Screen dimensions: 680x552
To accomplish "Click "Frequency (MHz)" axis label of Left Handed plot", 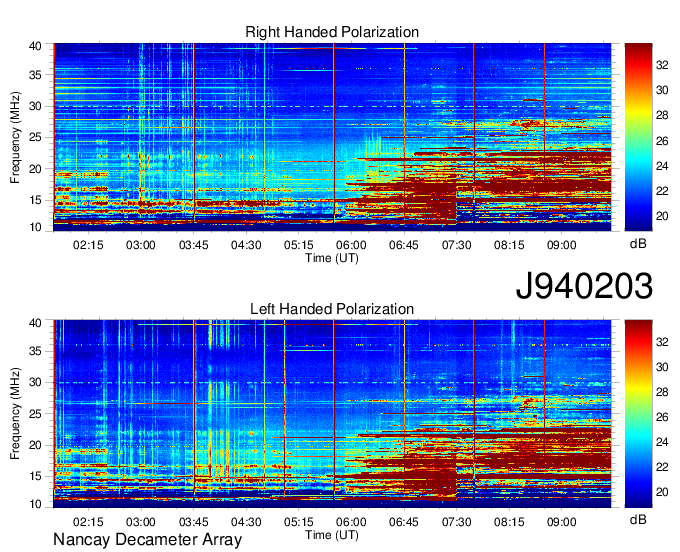I will [x=15, y=414].
